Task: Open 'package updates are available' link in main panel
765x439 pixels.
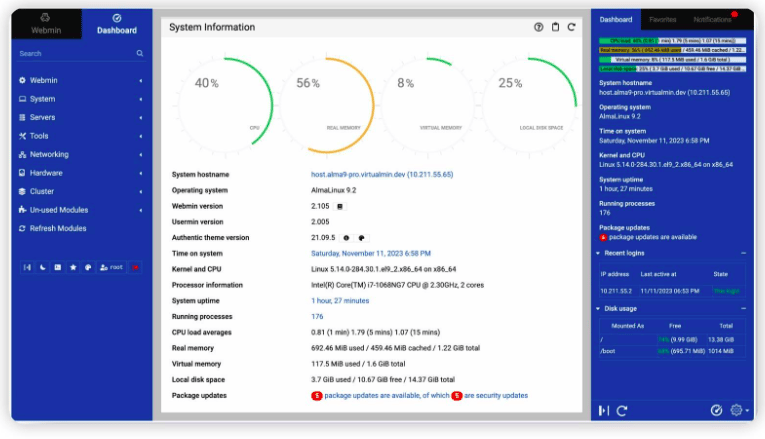Action: pyautogui.click(x=386, y=395)
